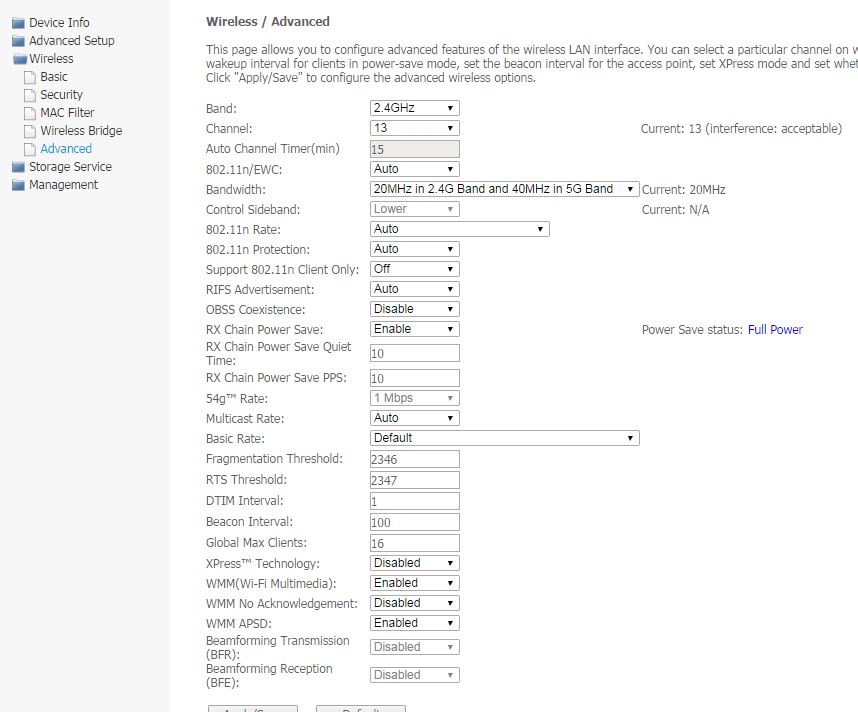
Task: Open the XPress Technology dropdown
Action: (415, 563)
